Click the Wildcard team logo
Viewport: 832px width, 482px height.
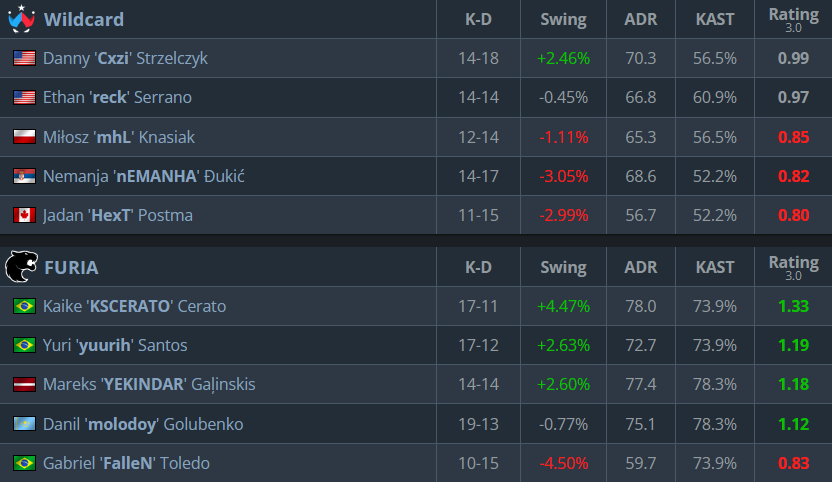coord(22,19)
